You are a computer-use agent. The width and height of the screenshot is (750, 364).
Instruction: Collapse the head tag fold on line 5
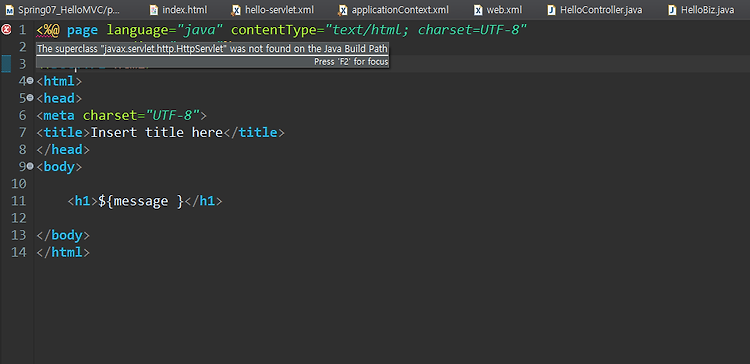[30, 98]
